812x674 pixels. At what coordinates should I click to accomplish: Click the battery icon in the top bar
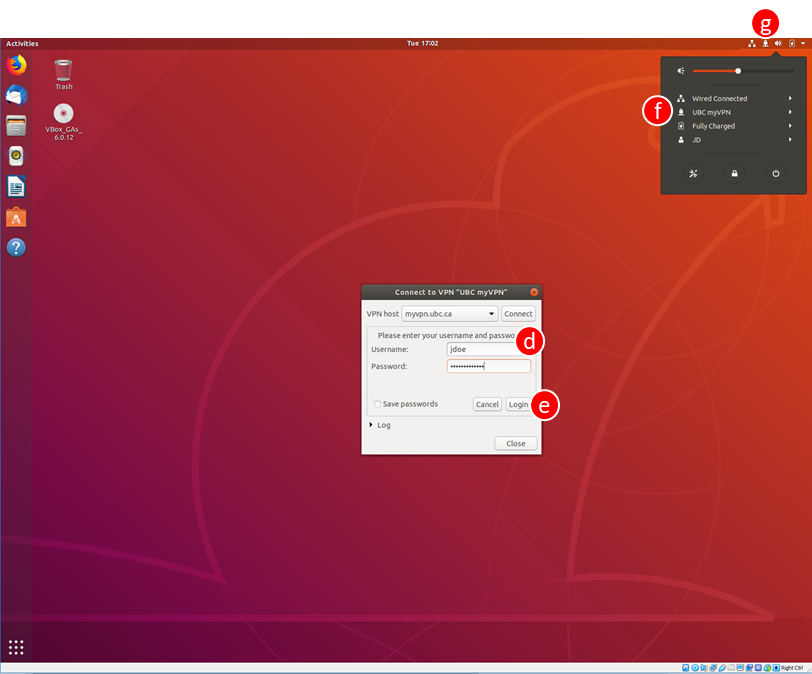pyautogui.click(x=792, y=43)
